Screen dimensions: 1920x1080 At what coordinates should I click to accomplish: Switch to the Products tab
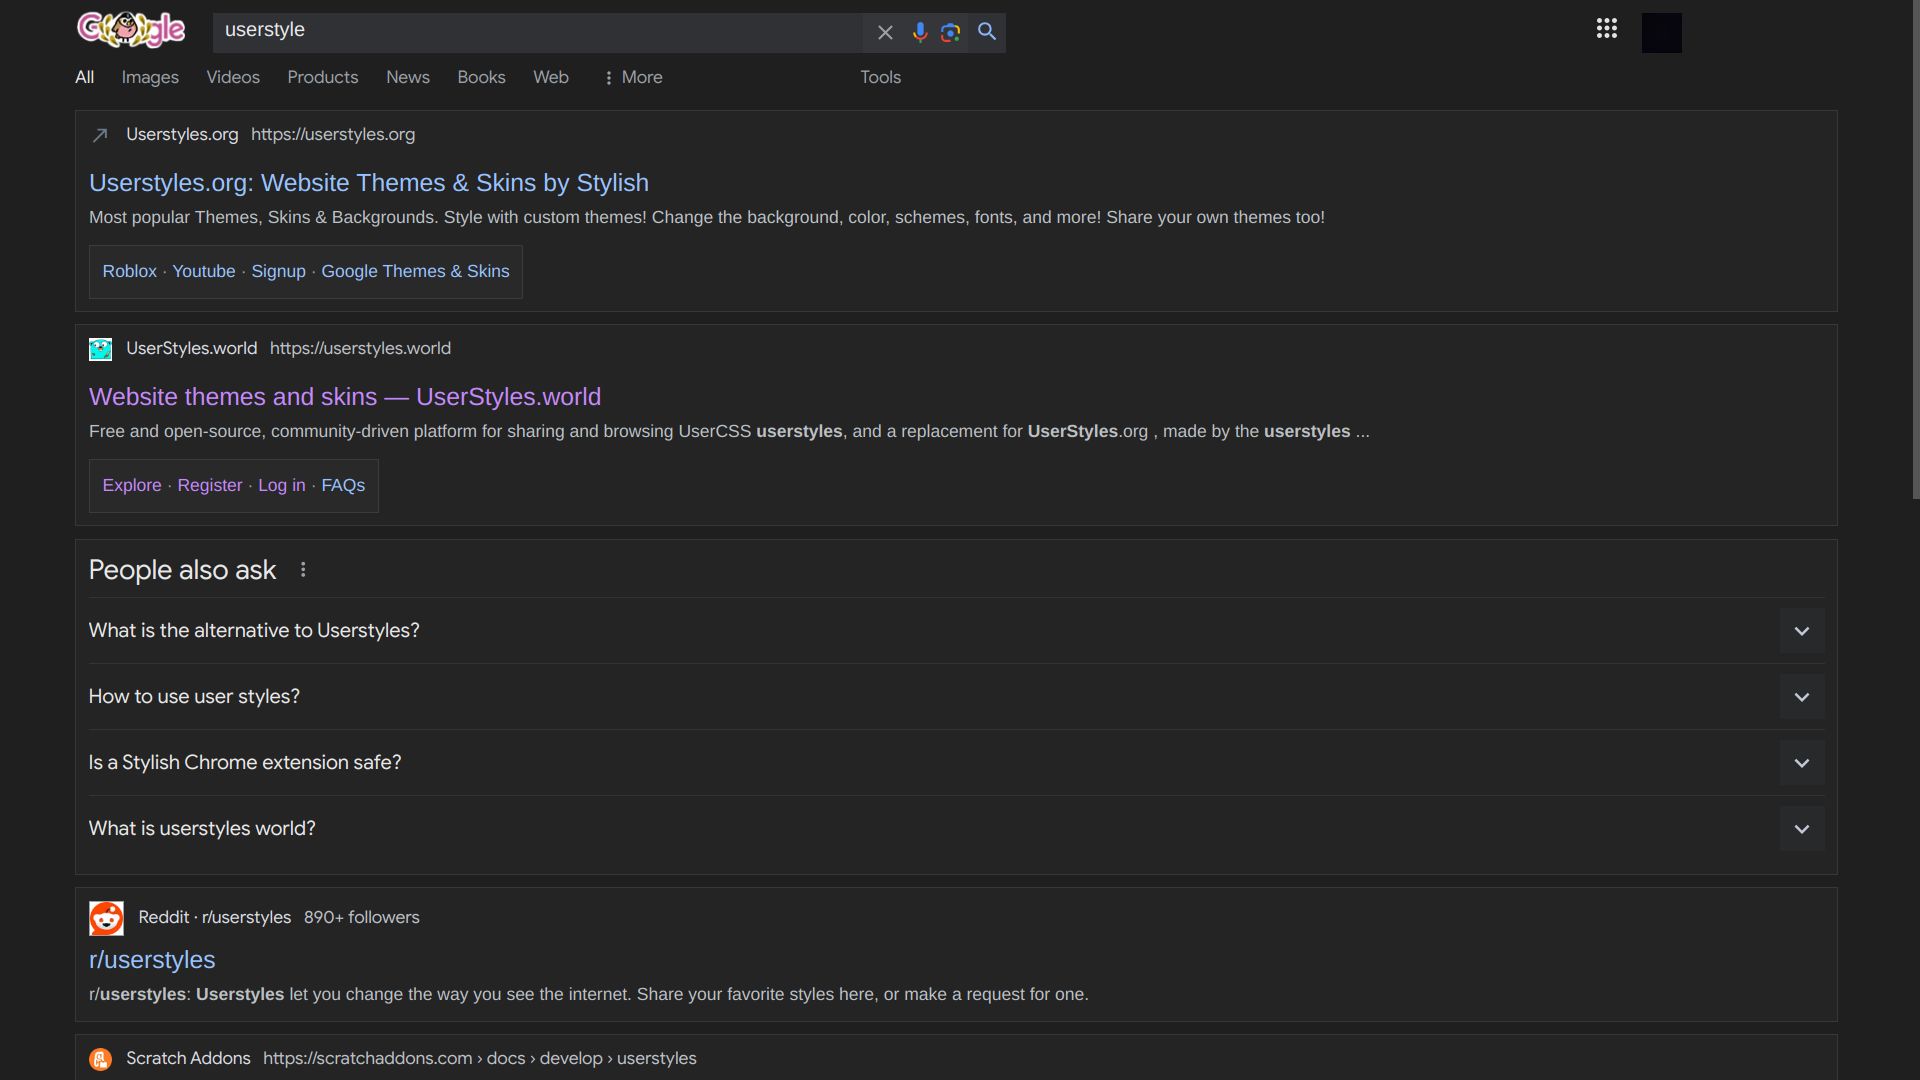click(x=322, y=77)
